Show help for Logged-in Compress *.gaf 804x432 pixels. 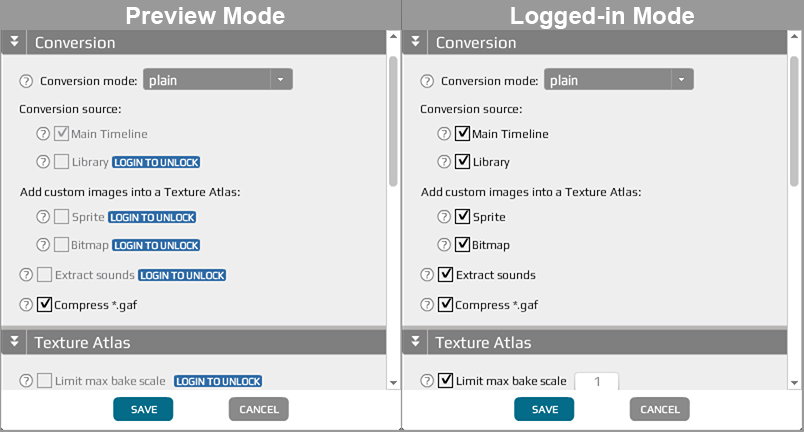[427, 305]
